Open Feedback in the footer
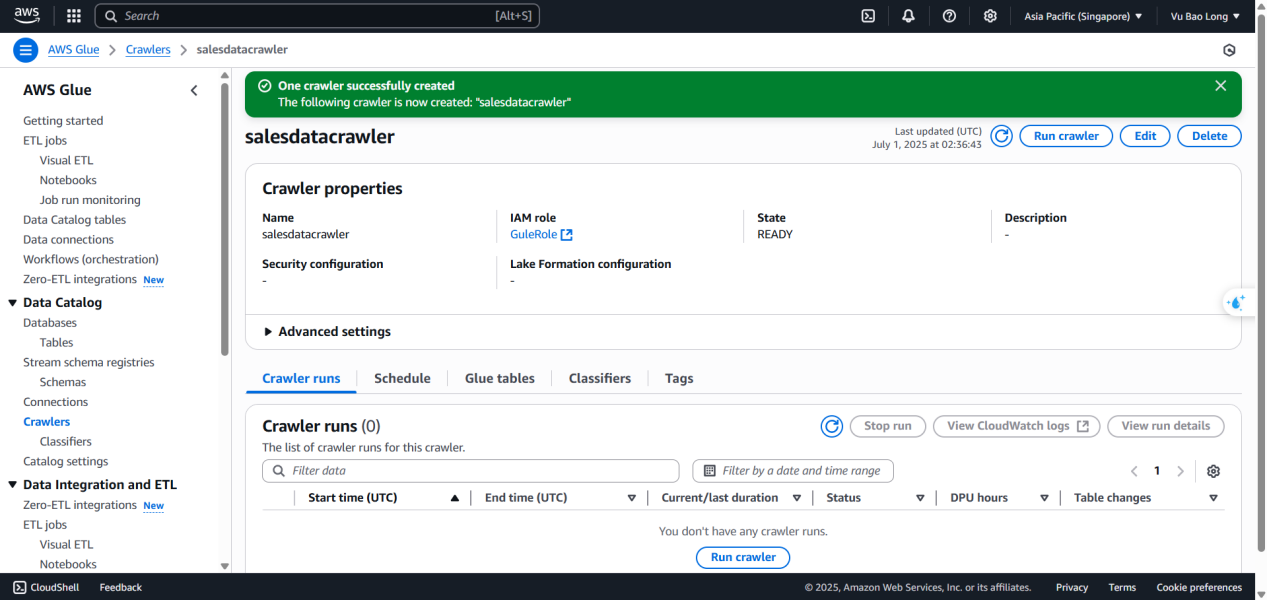The height and width of the screenshot is (600, 1267). pyautogui.click(x=121, y=588)
